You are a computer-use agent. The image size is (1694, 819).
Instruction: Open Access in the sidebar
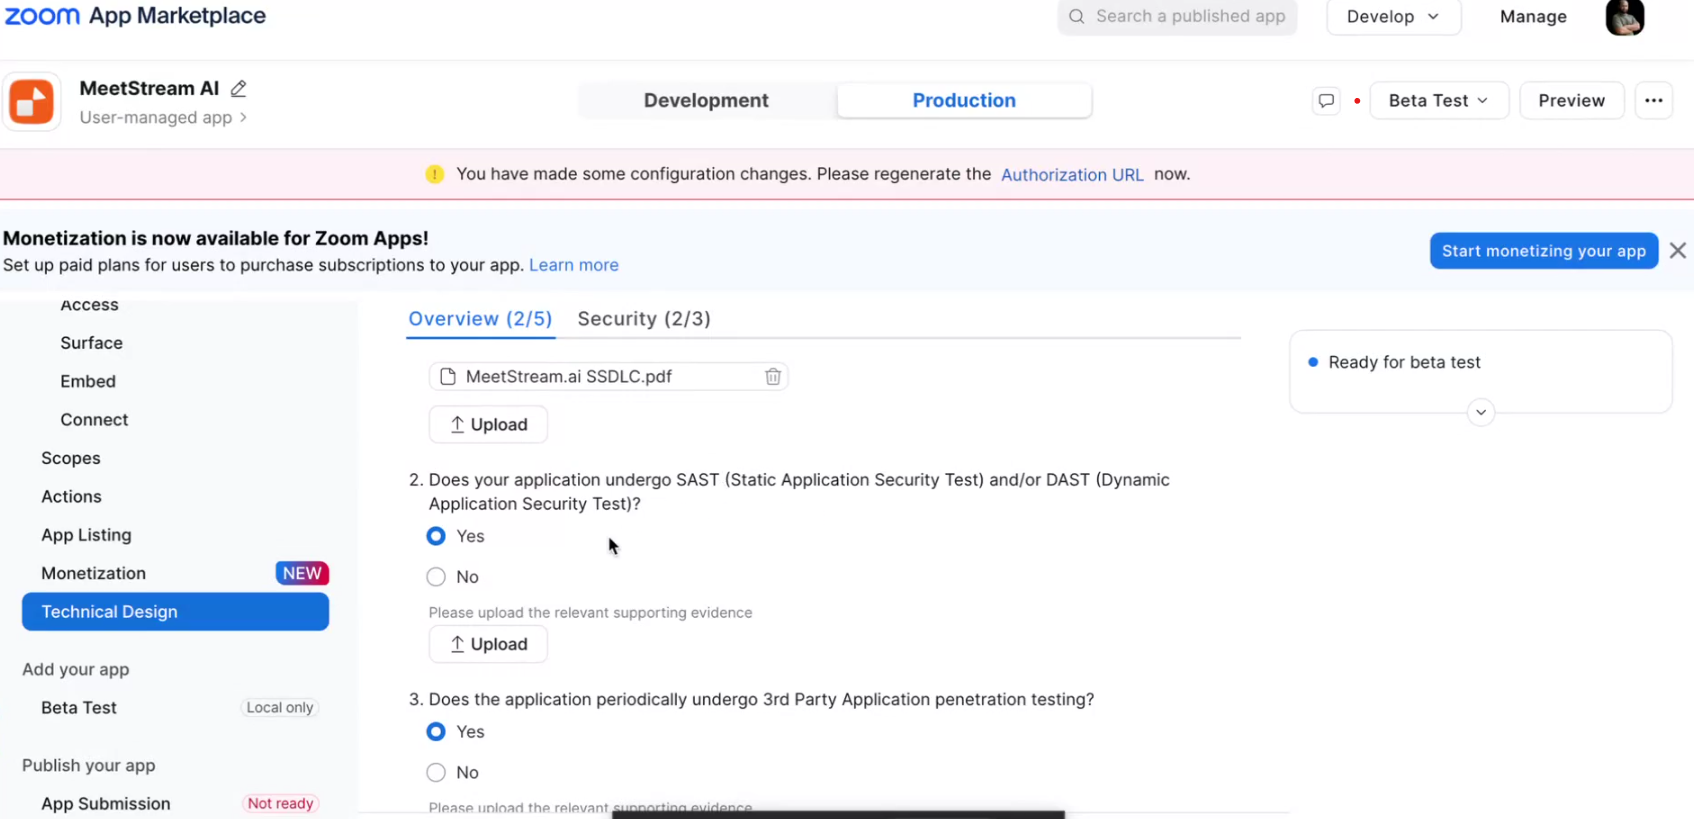pyautogui.click(x=89, y=305)
